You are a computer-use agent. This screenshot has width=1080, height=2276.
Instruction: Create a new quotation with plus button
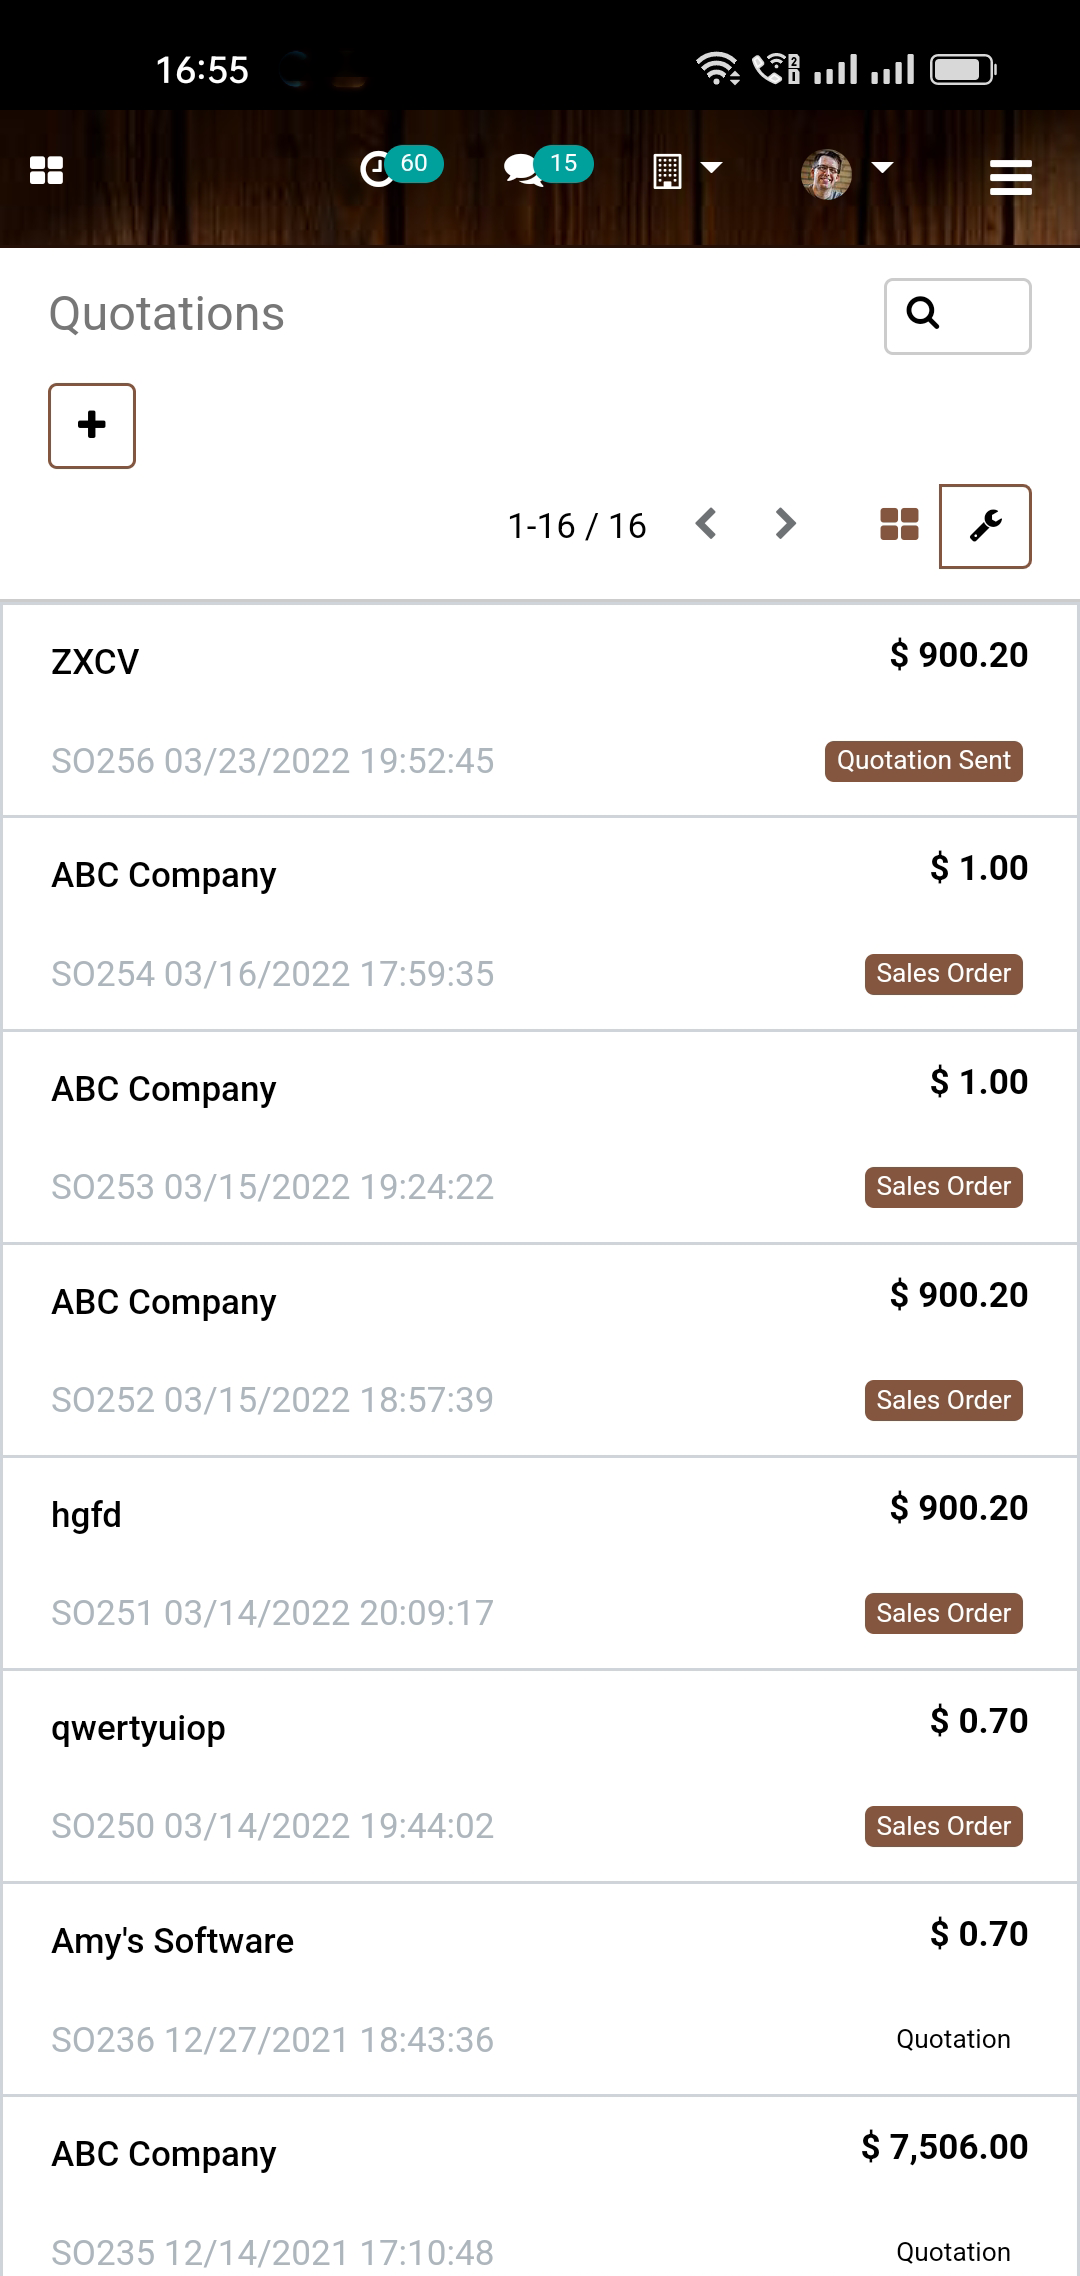tap(92, 426)
